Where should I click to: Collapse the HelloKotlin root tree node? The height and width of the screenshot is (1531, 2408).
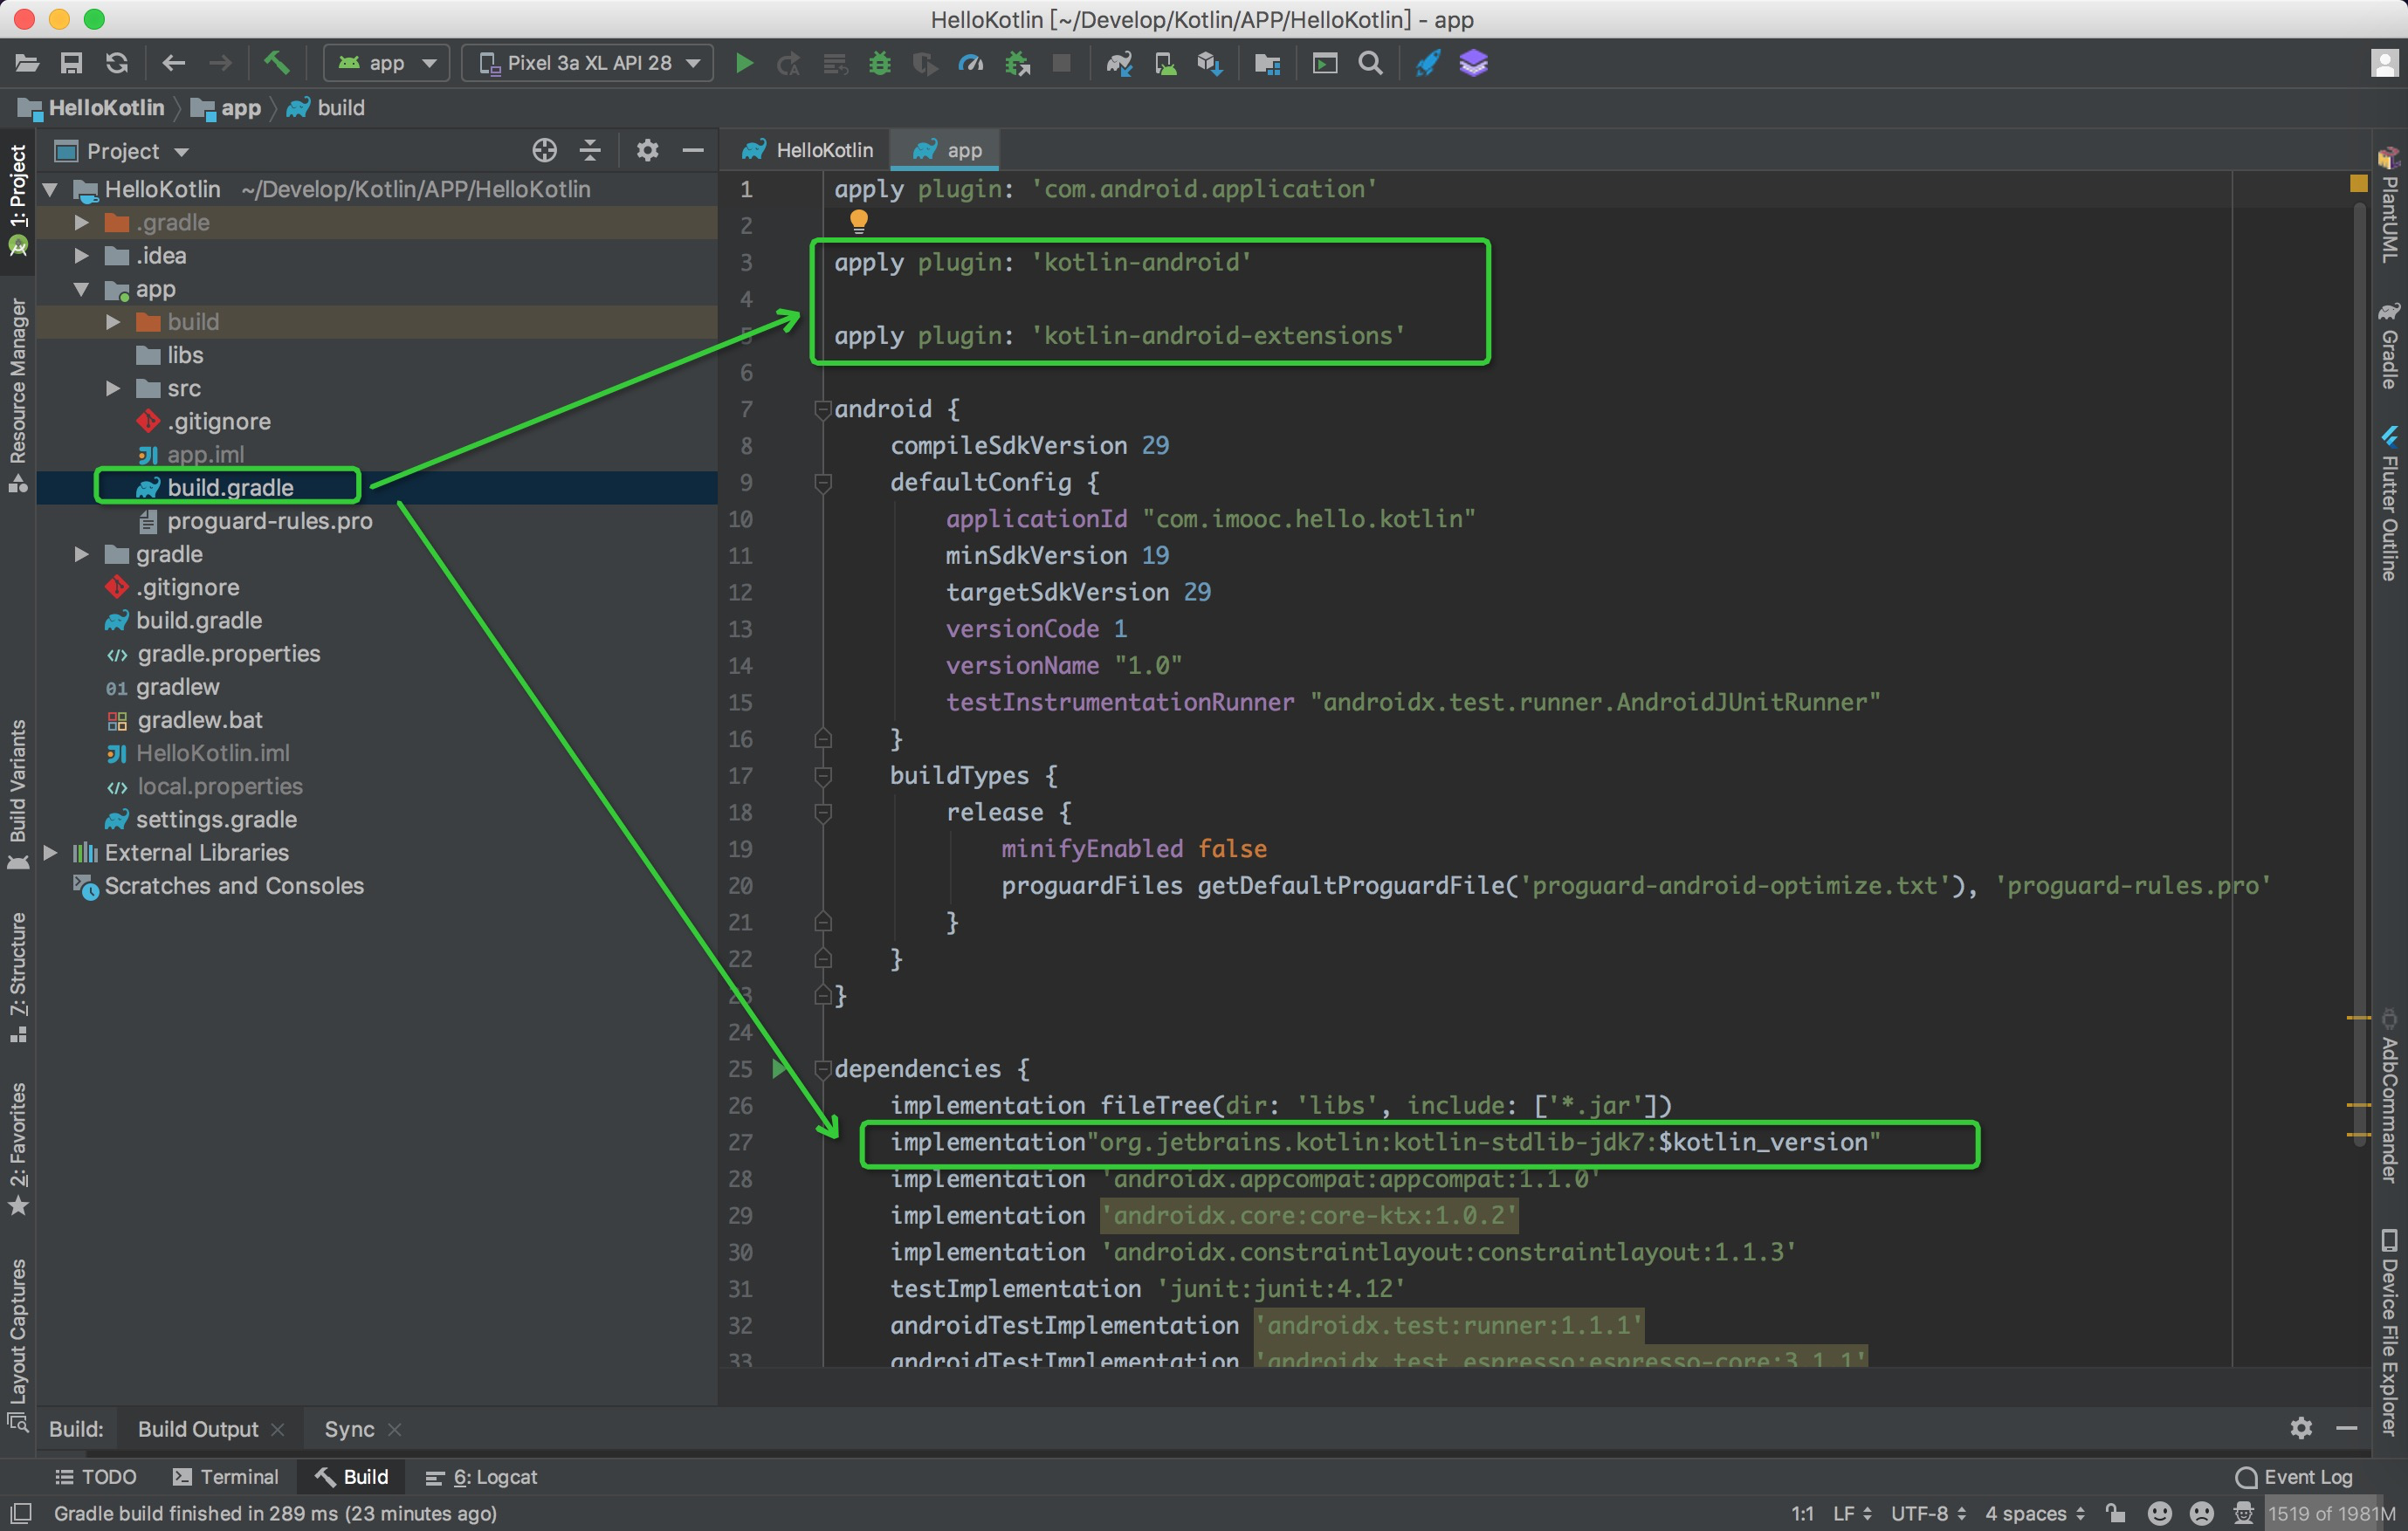[50, 189]
